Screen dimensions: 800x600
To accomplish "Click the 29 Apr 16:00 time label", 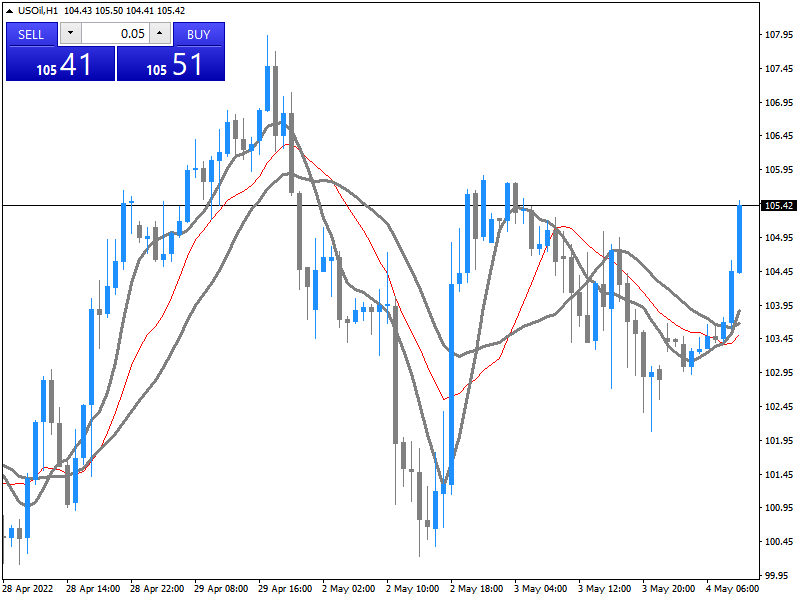I will click(x=284, y=589).
